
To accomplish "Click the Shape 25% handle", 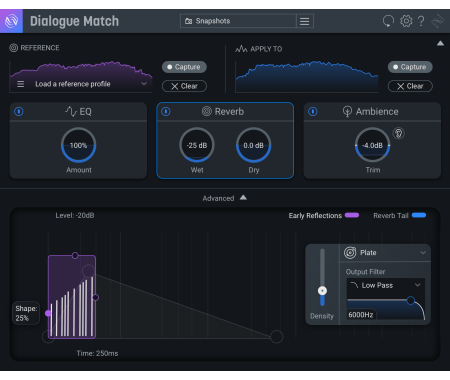I will pyautogui.click(x=48, y=313).
